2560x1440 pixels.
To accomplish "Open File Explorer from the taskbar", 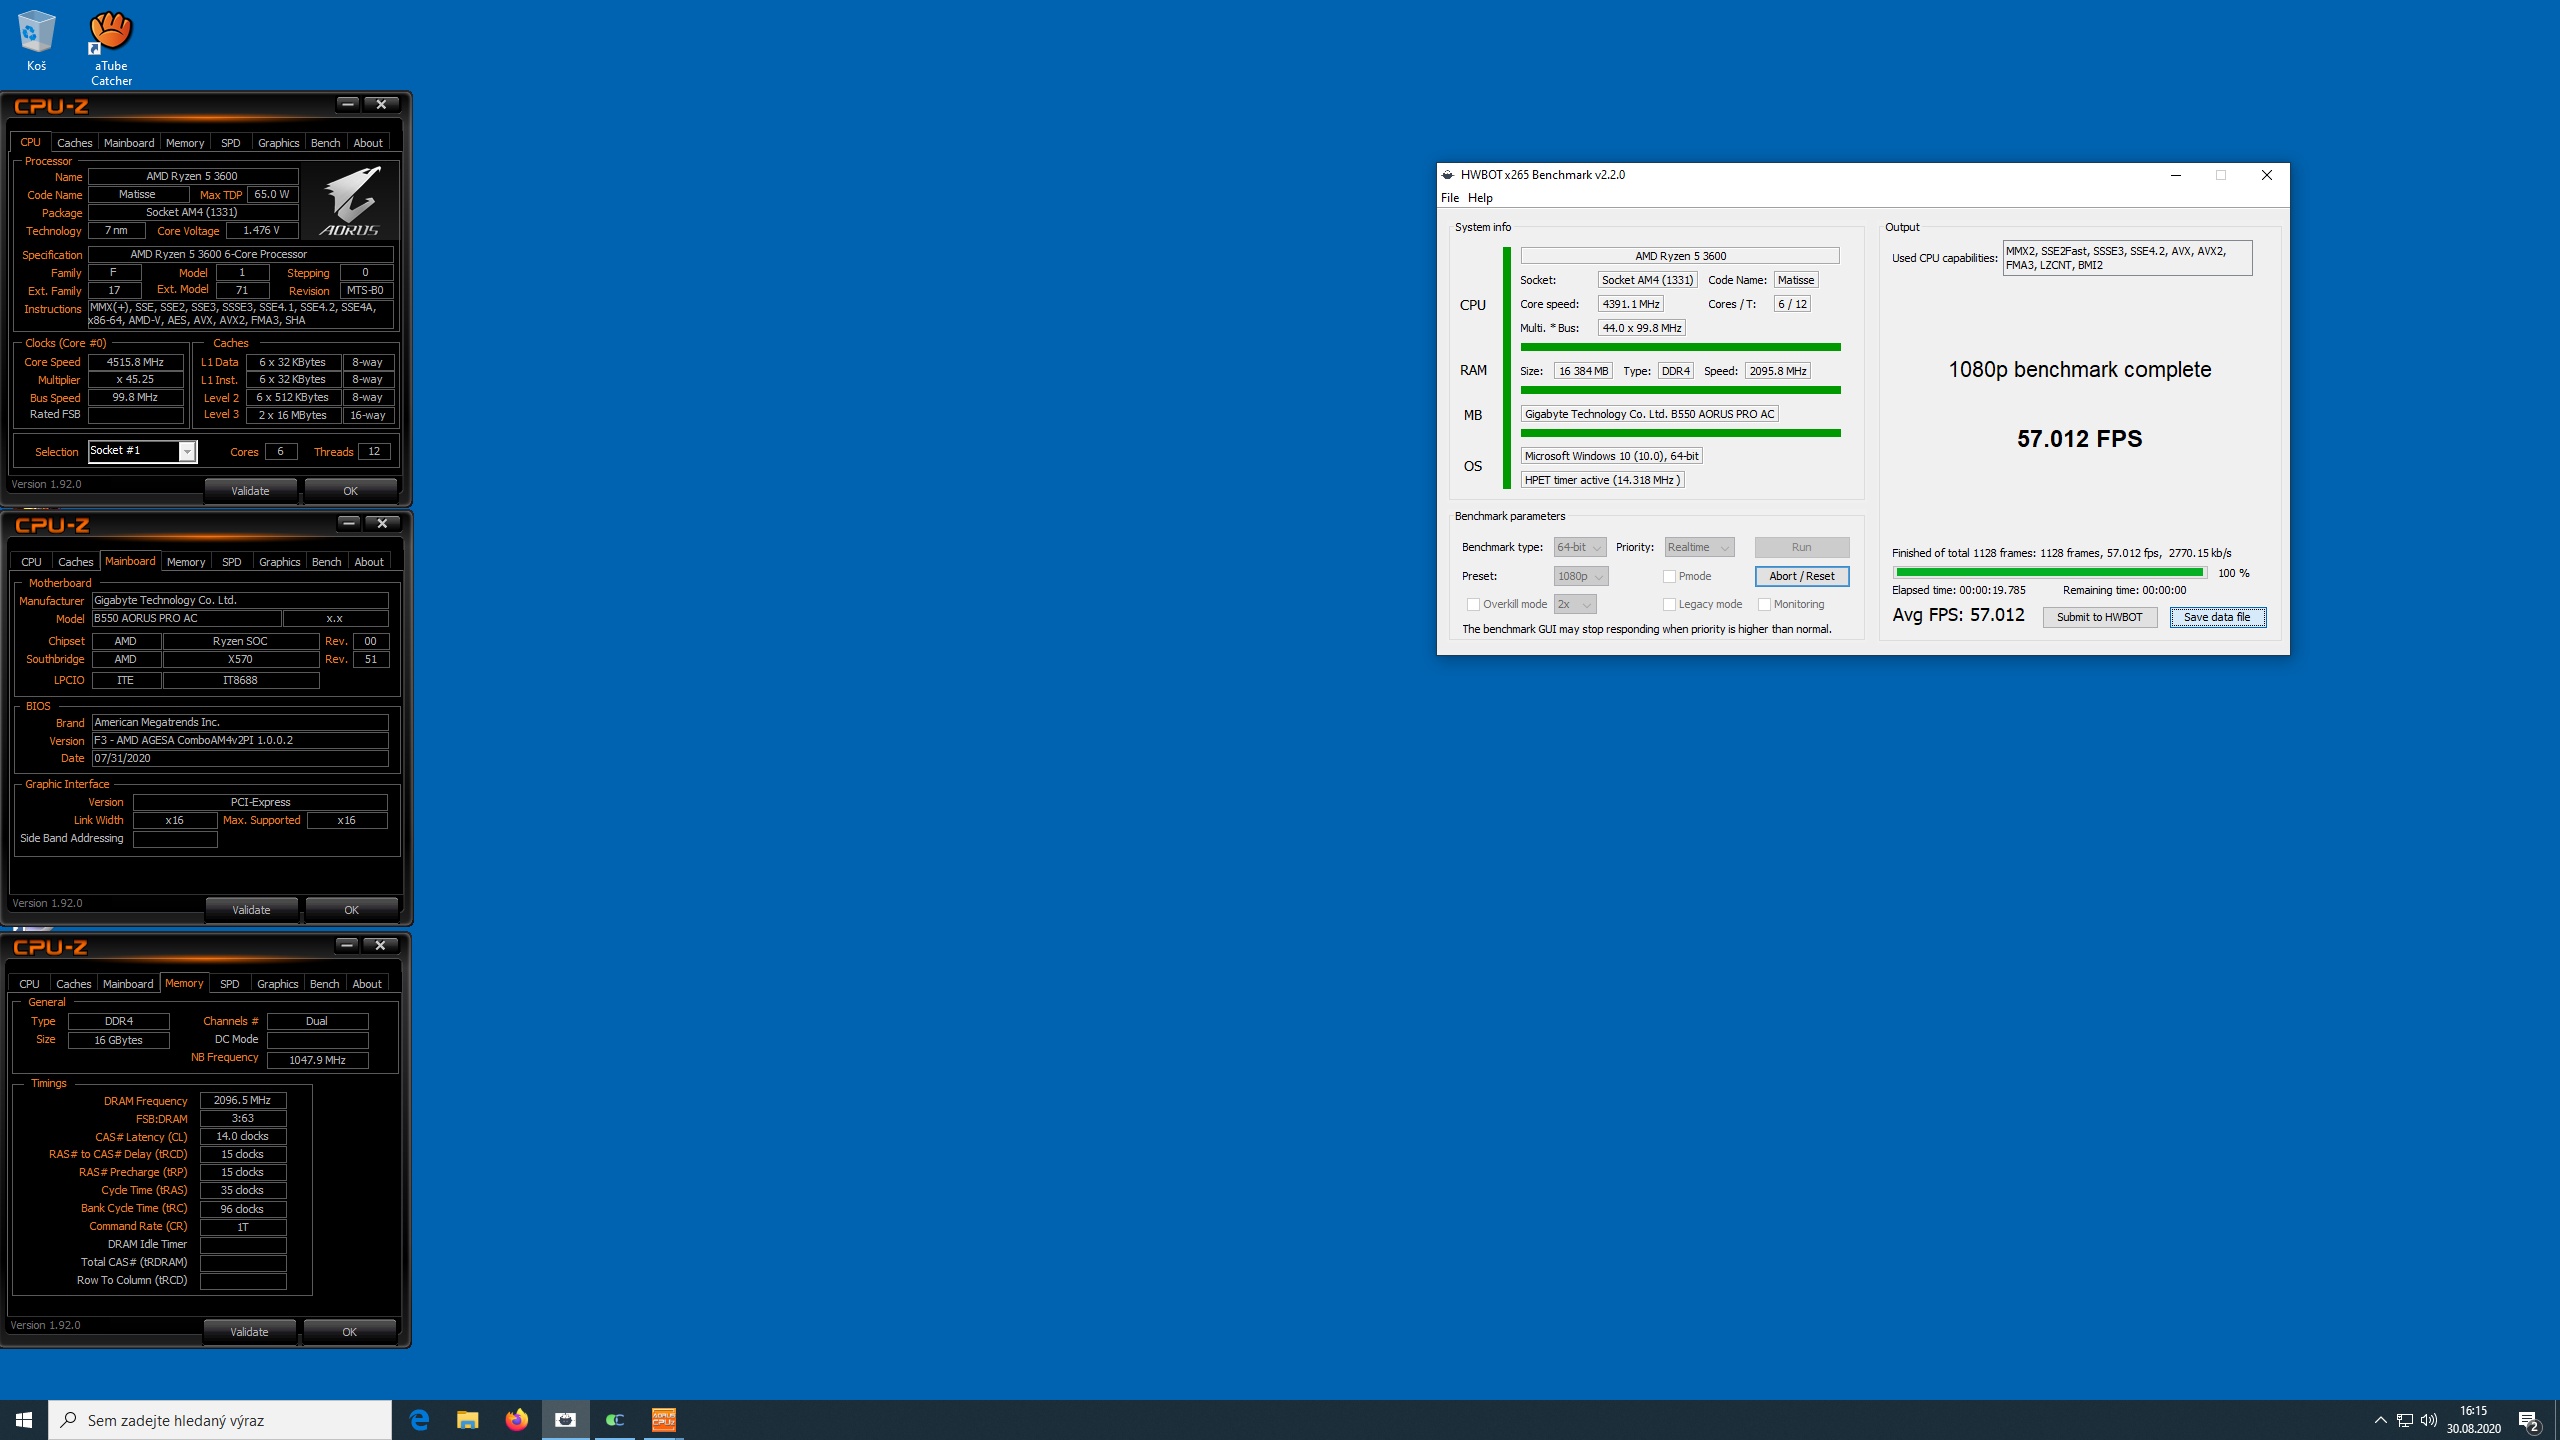I will click(468, 1419).
